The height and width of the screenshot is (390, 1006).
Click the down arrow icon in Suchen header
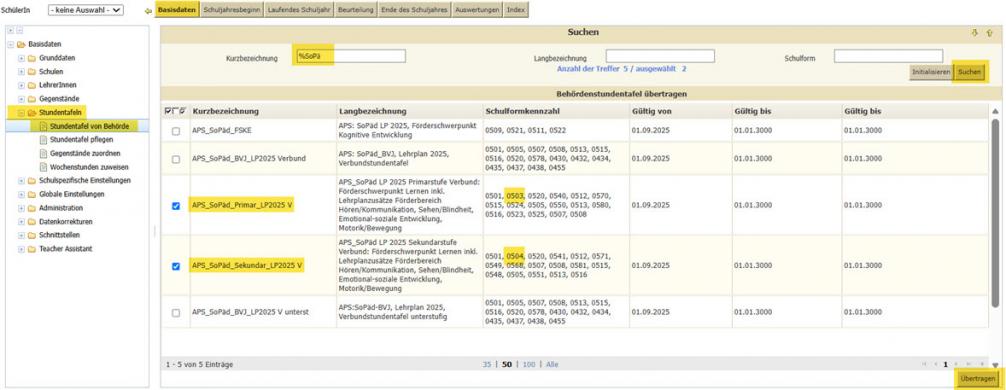(x=974, y=33)
